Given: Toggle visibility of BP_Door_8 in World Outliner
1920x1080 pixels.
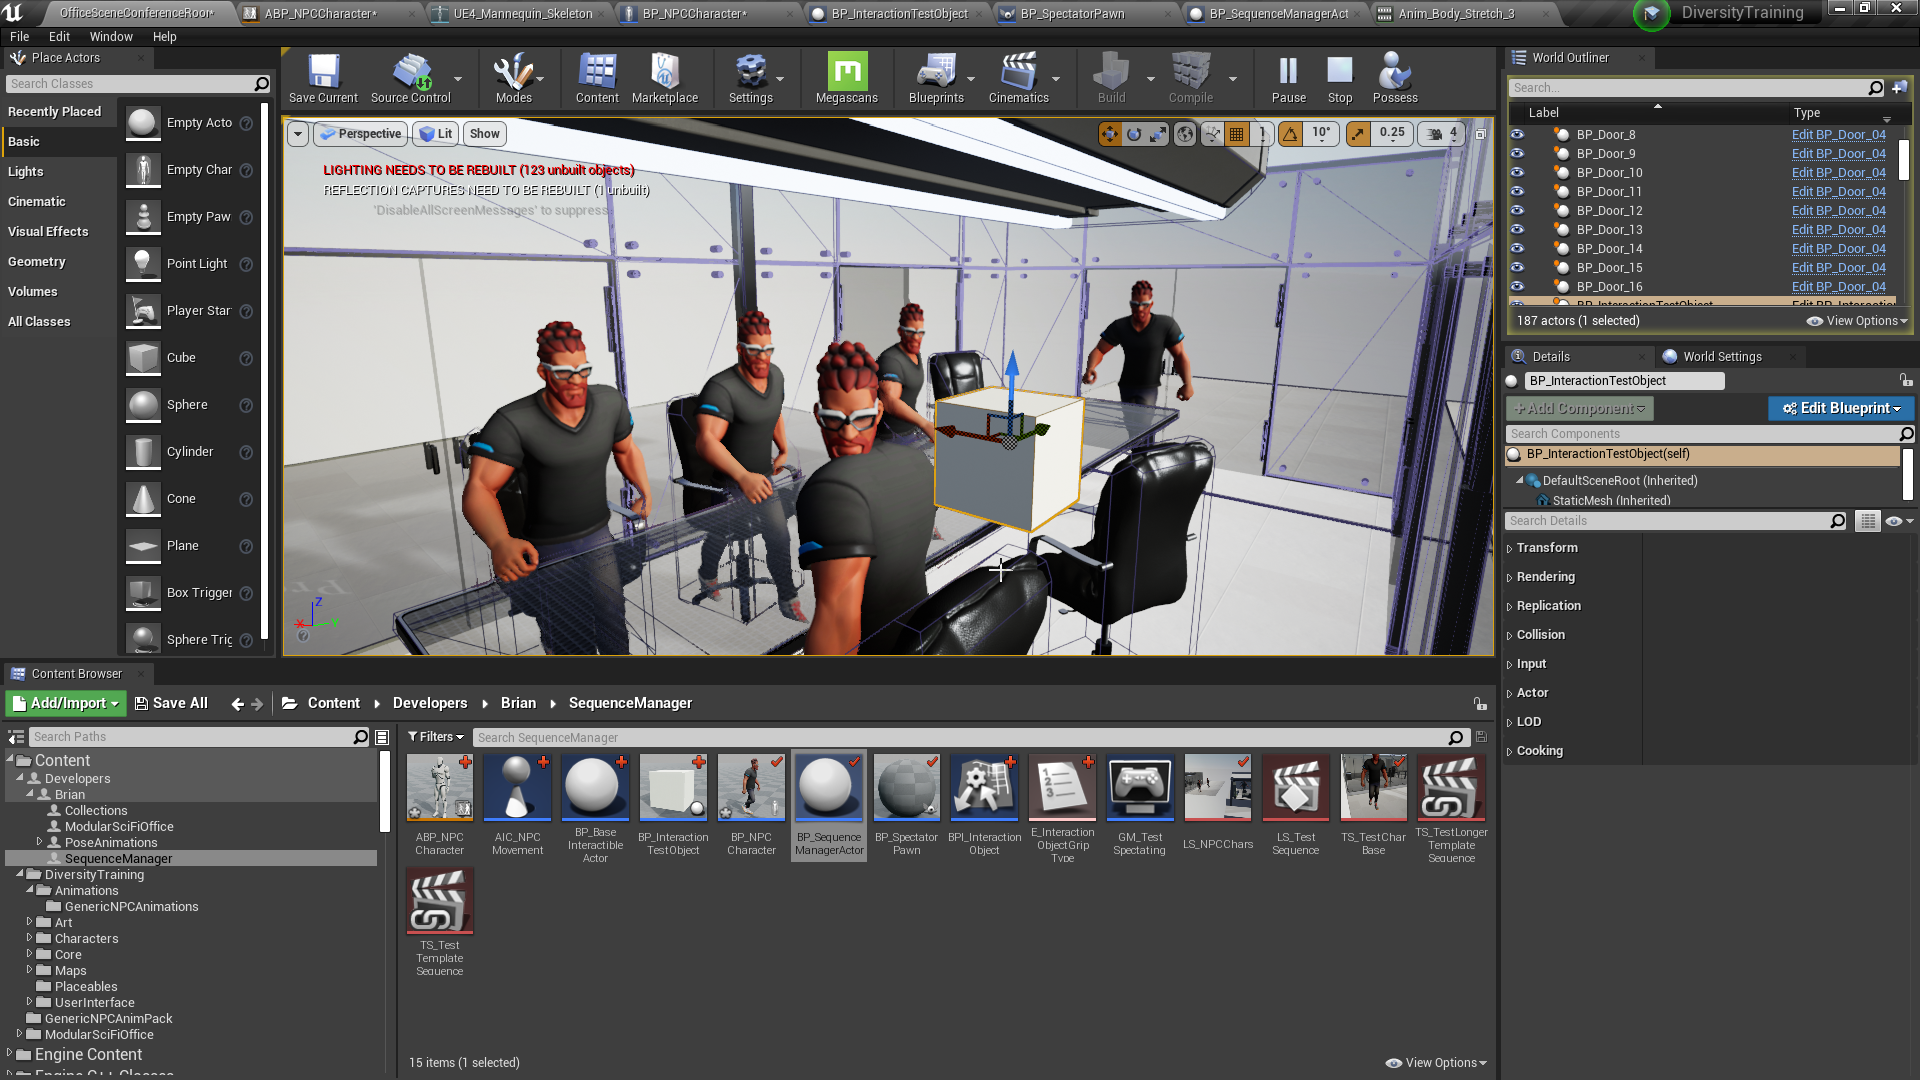Looking at the screenshot, I should [x=1517, y=134].
